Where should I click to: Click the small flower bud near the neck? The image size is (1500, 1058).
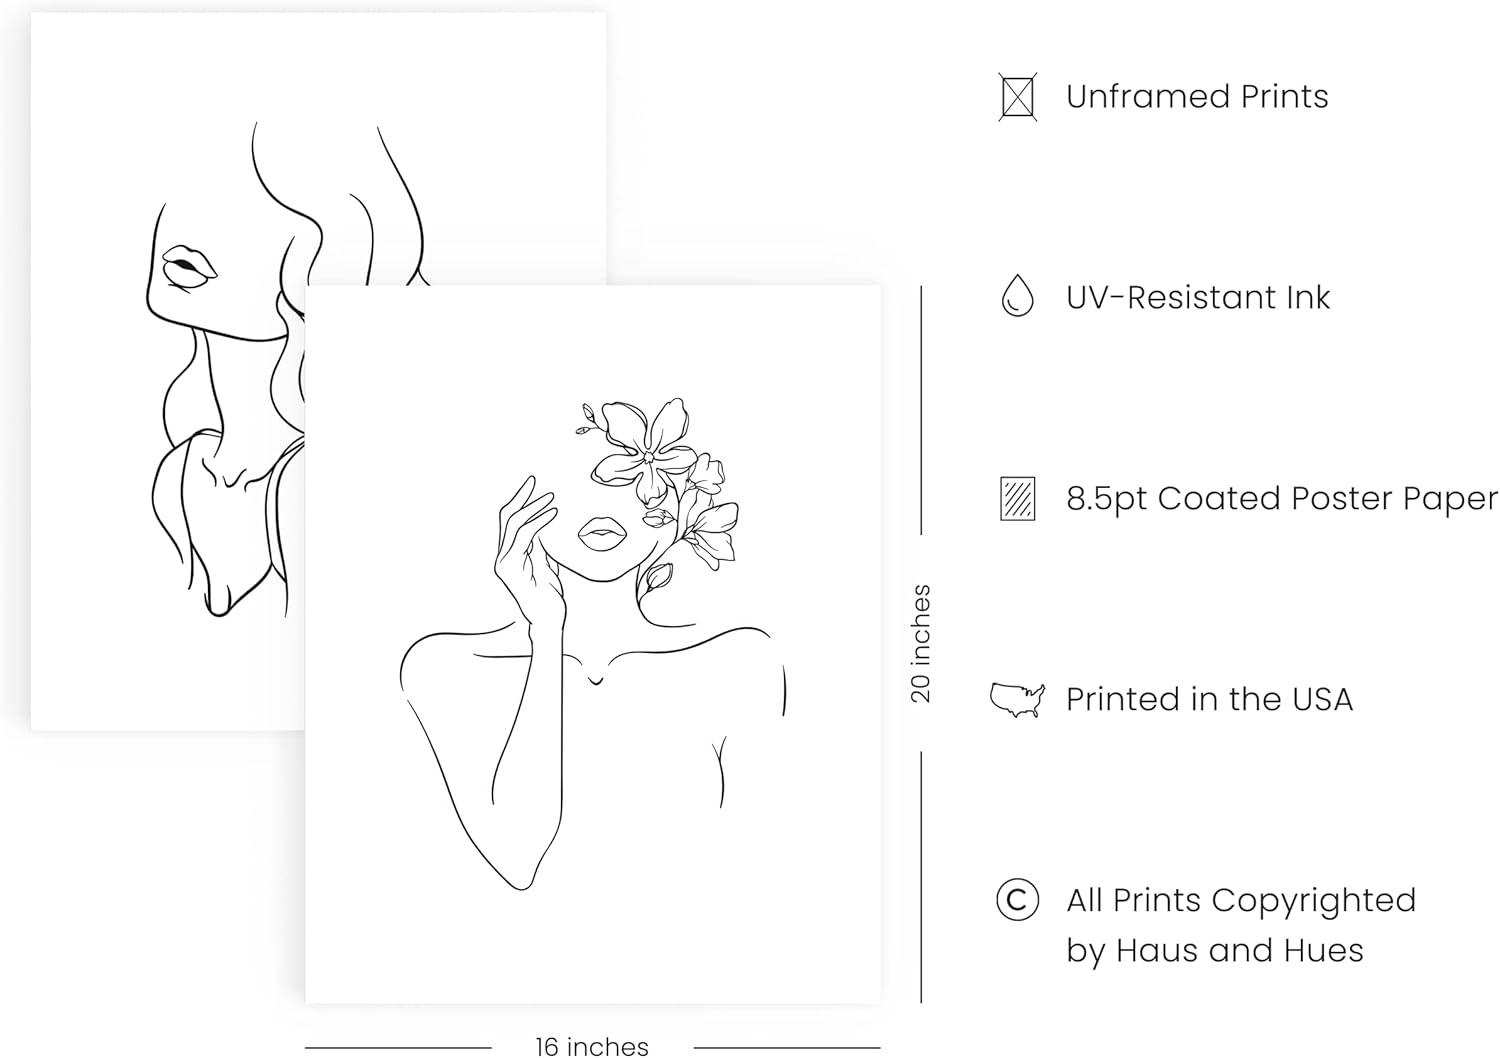point(658,576)
